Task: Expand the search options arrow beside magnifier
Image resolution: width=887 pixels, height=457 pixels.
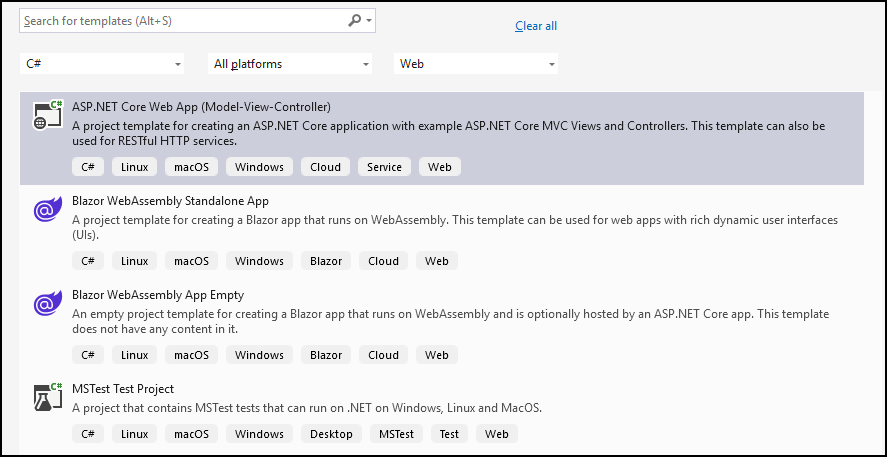Action: tap(370, 20)
